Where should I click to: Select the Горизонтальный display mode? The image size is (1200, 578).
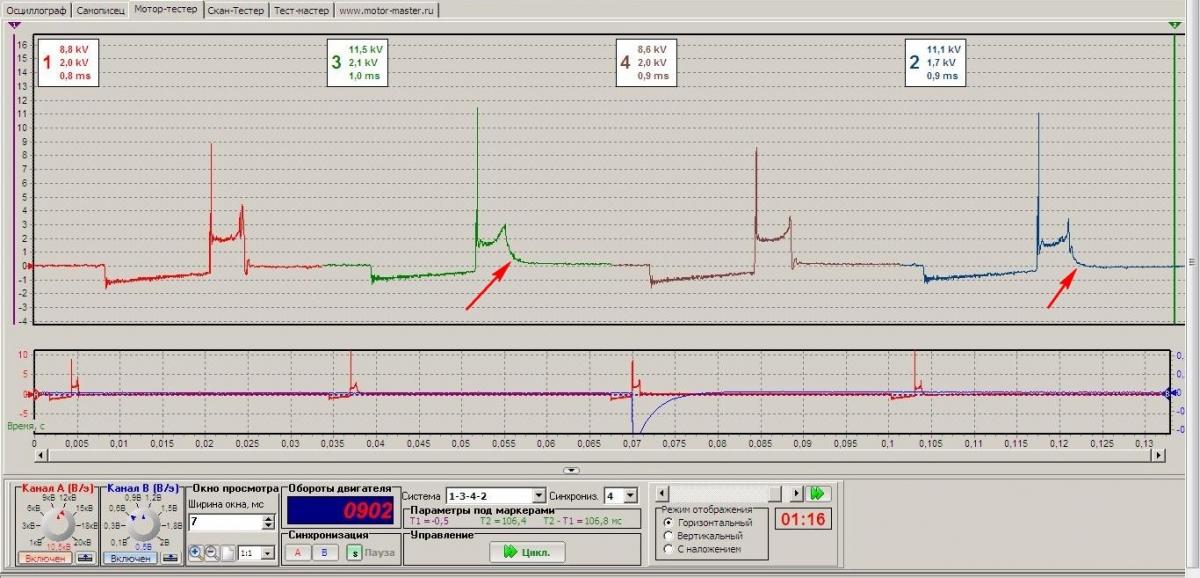pos(668,522)
